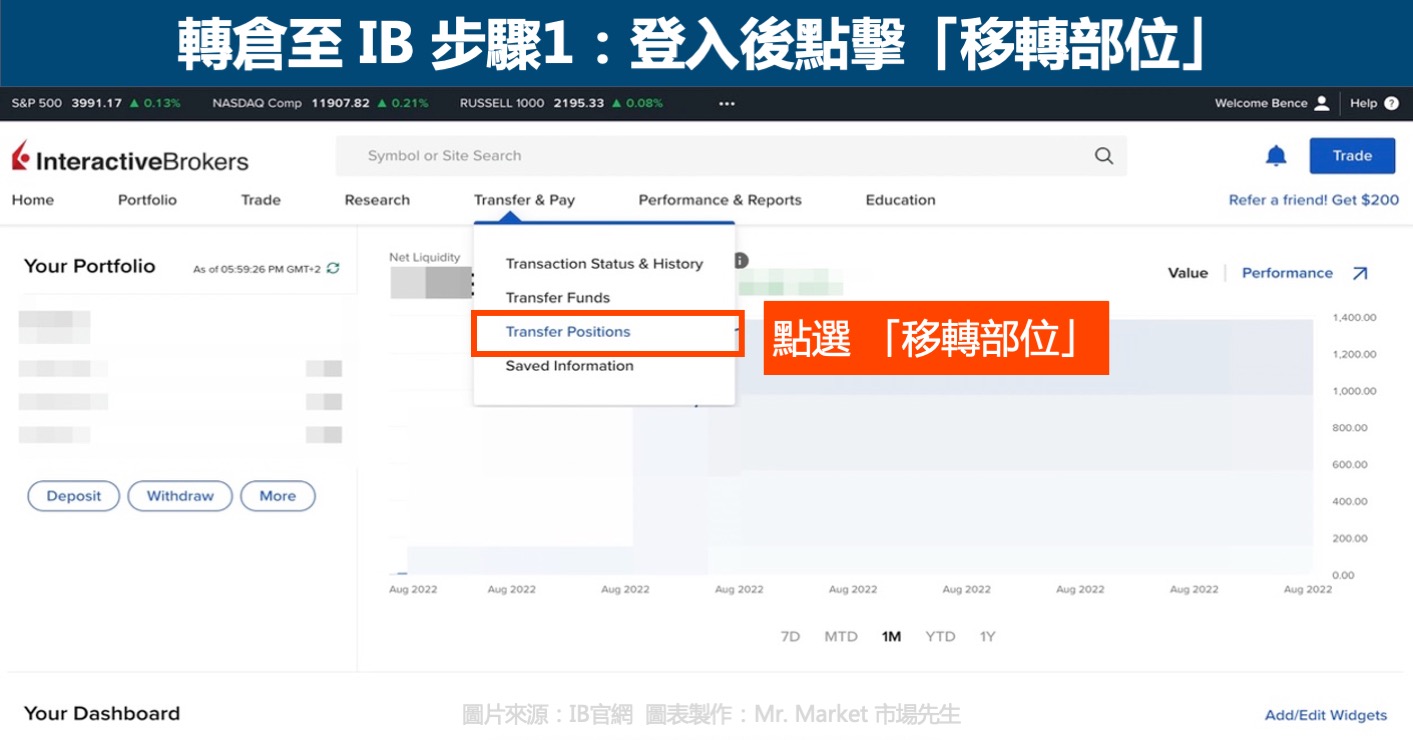Click Refer a friend! Get $200 link
The image size is (1413, 740).
(1314, 200)
